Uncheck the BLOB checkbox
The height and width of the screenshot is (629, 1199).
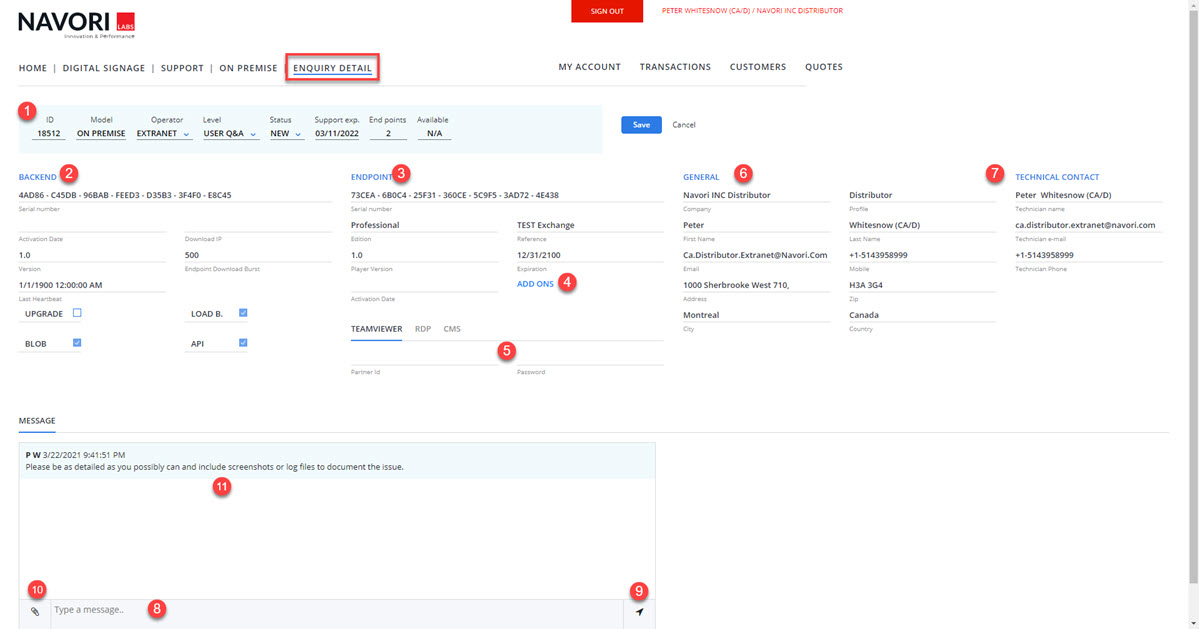point(77,343)
